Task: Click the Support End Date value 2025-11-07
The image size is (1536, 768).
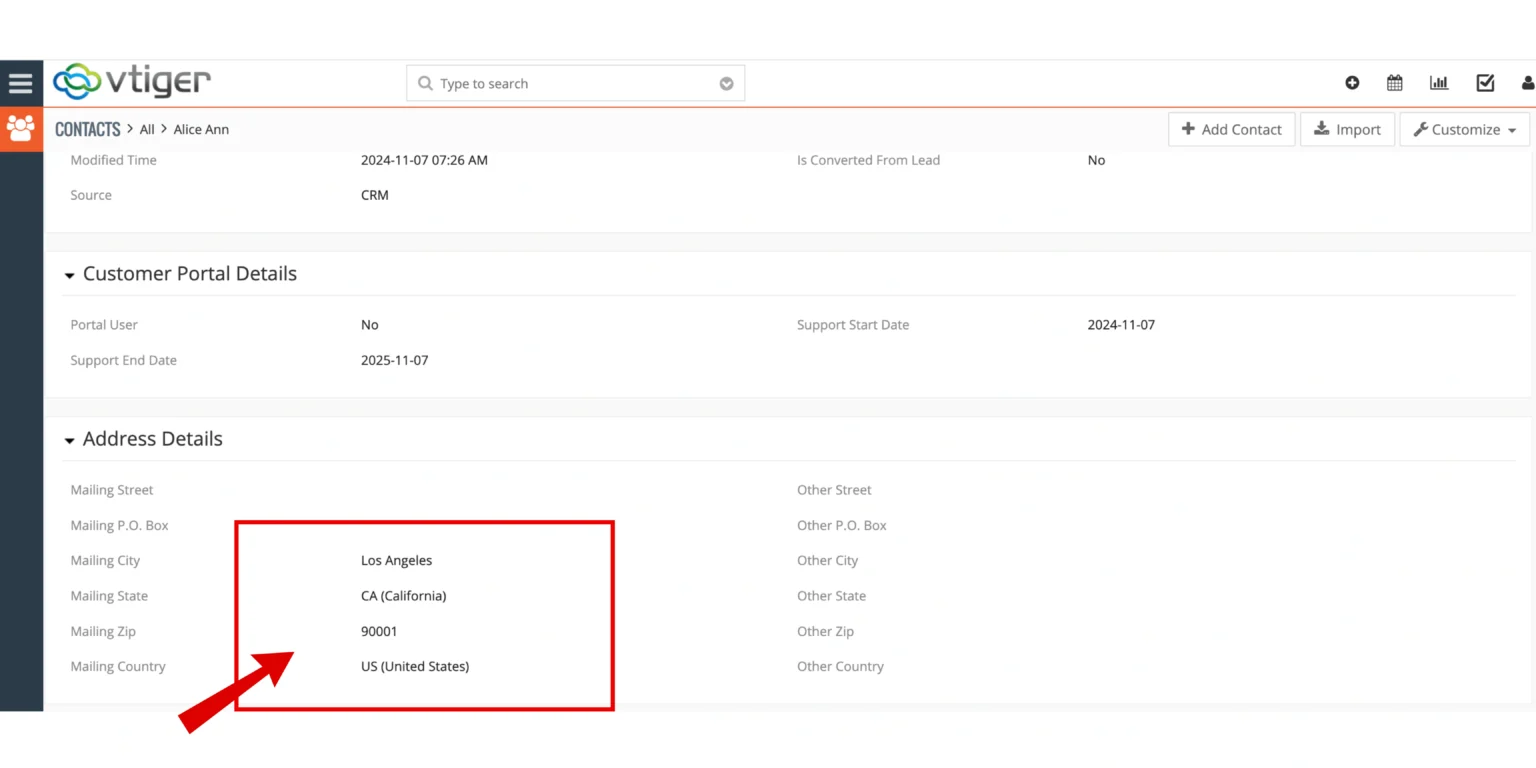Action: tap(394, 360)
